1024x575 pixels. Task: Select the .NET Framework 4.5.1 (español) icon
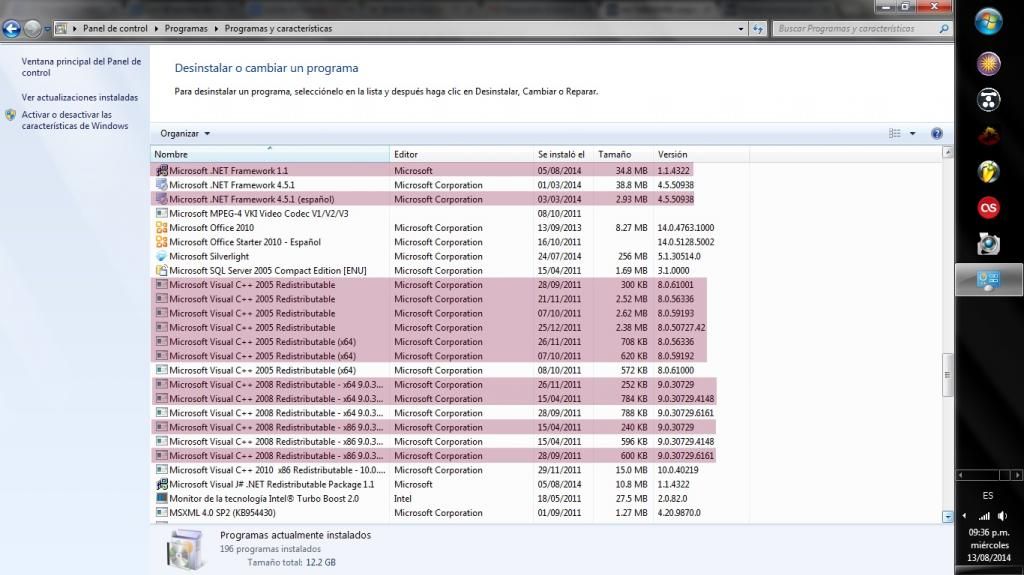(161, 199)
